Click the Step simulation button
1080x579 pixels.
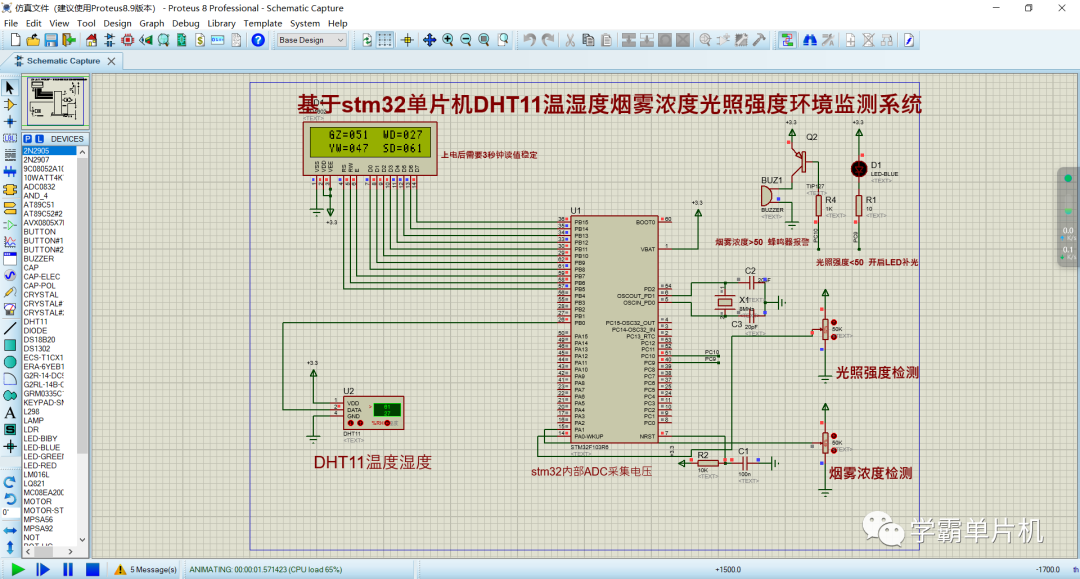tap(43, 569)
